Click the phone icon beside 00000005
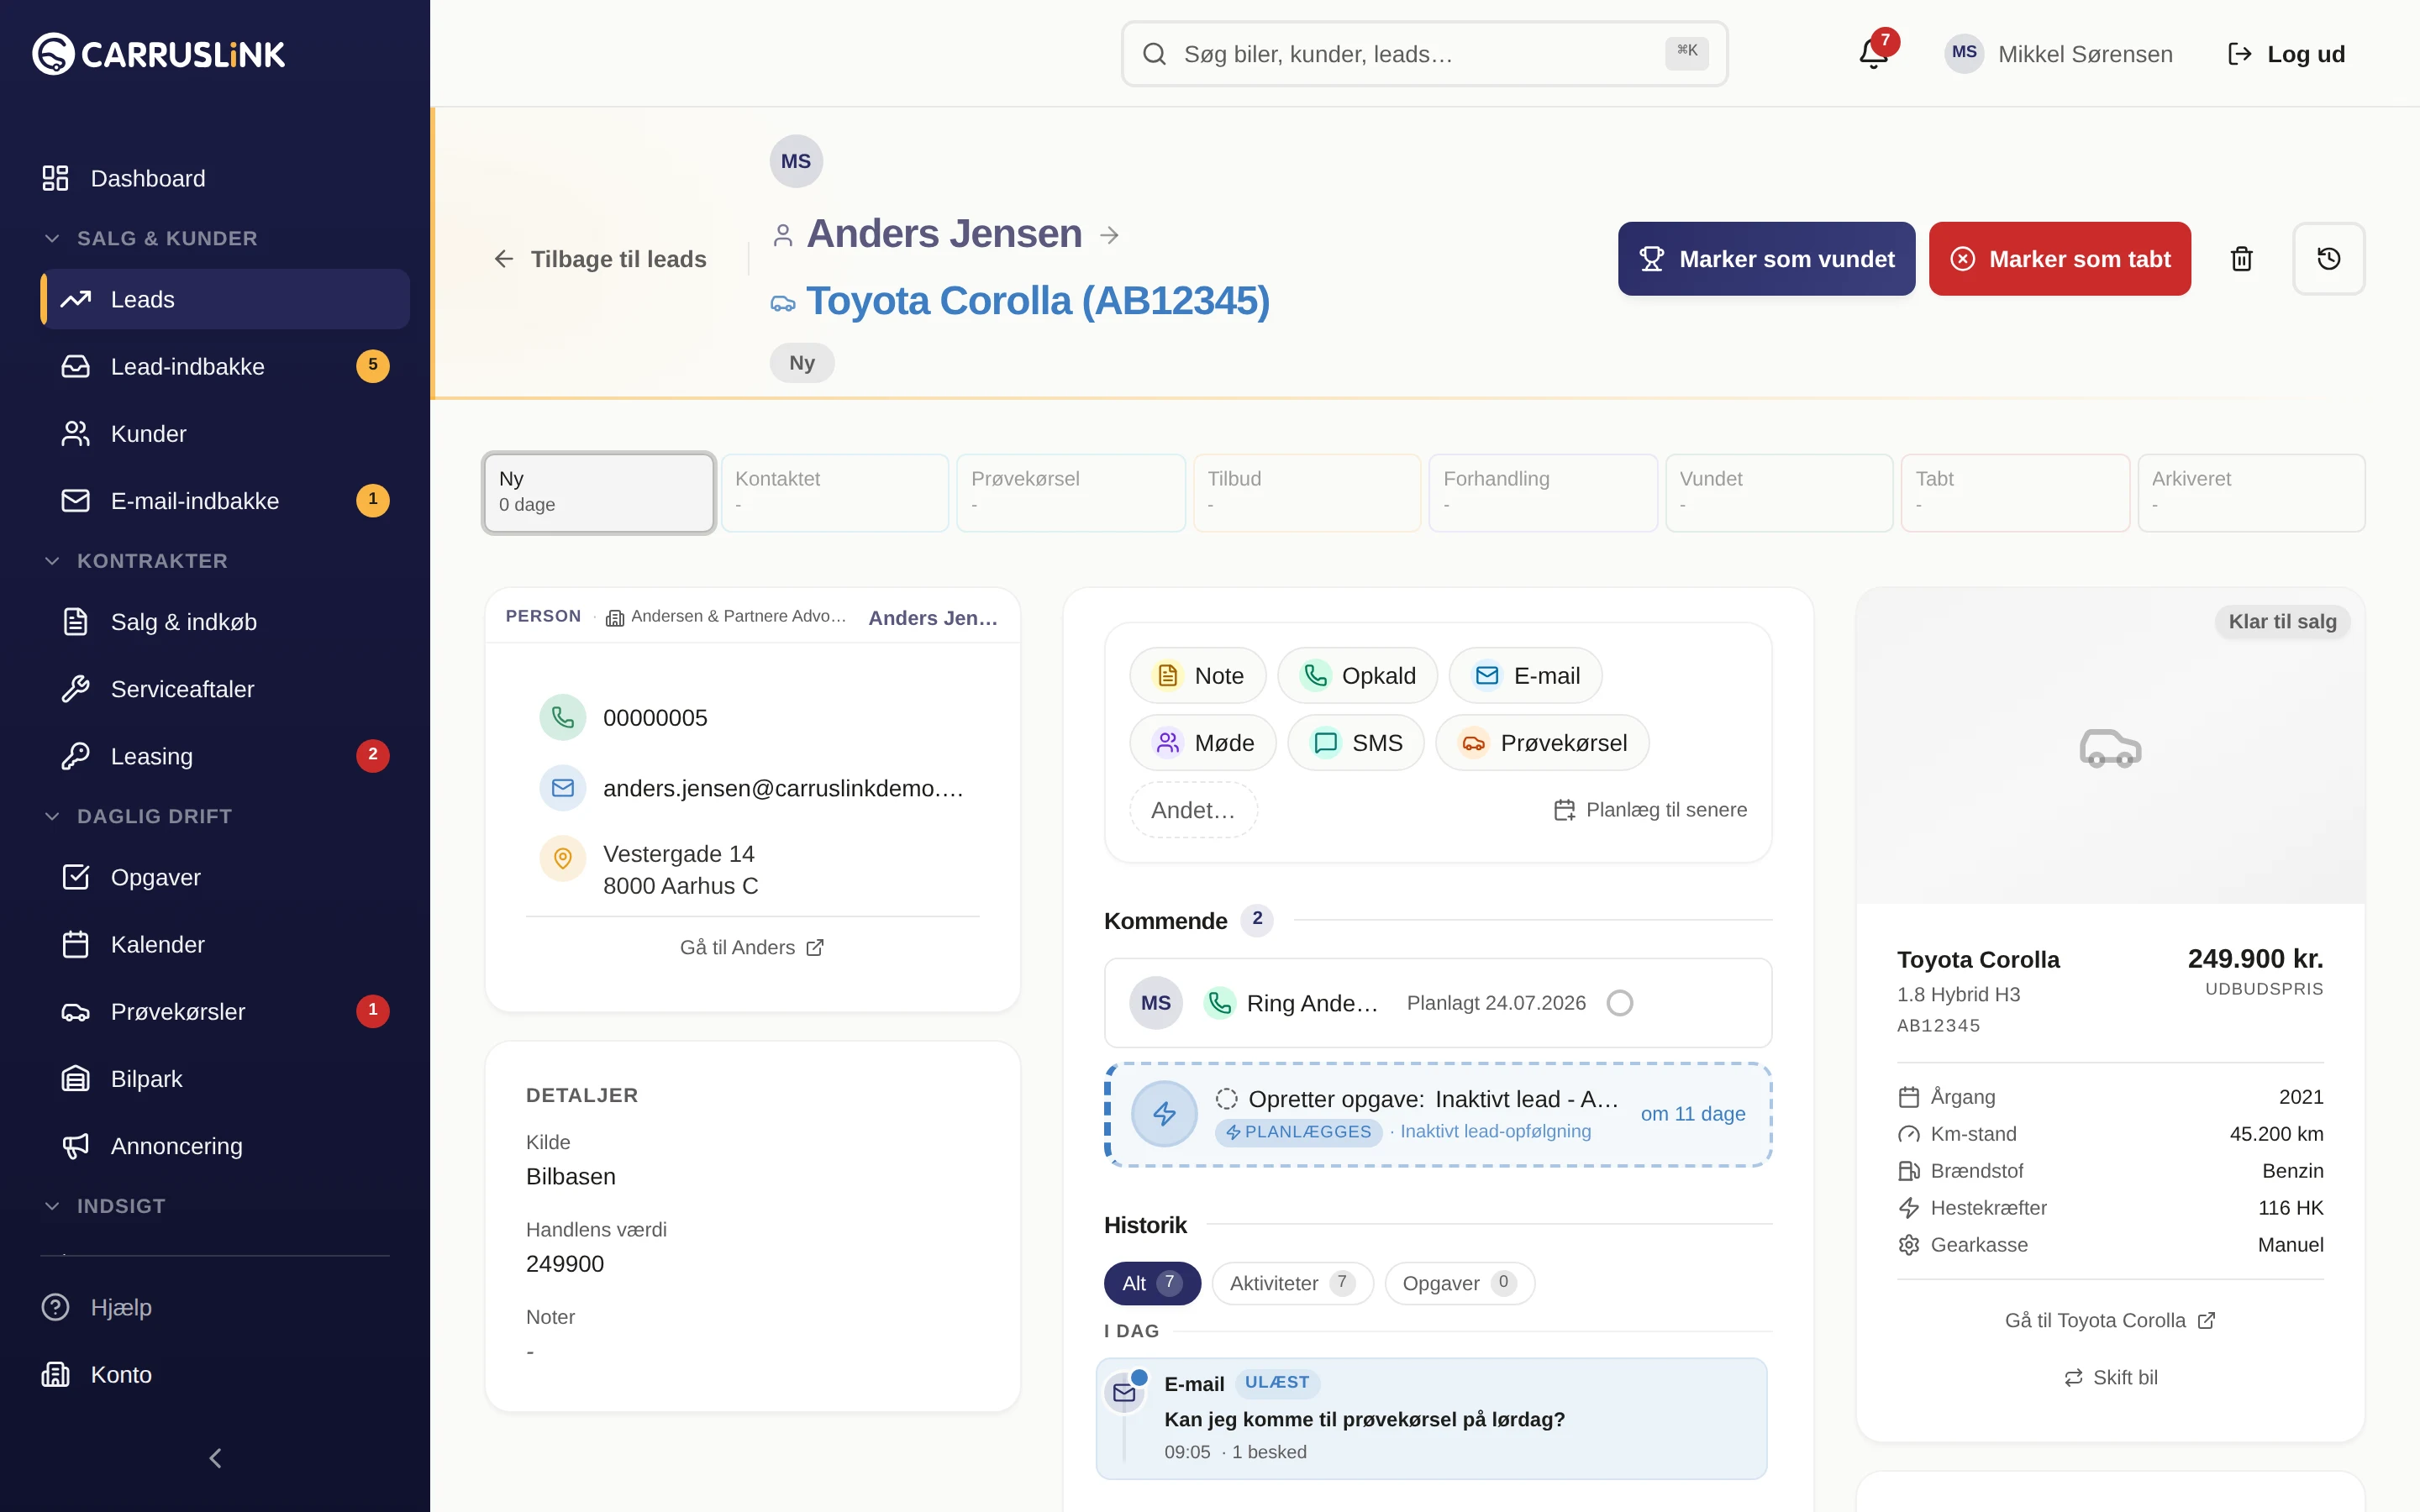2420x1512 pixels. pyautogui.click(x=563, y=717)
